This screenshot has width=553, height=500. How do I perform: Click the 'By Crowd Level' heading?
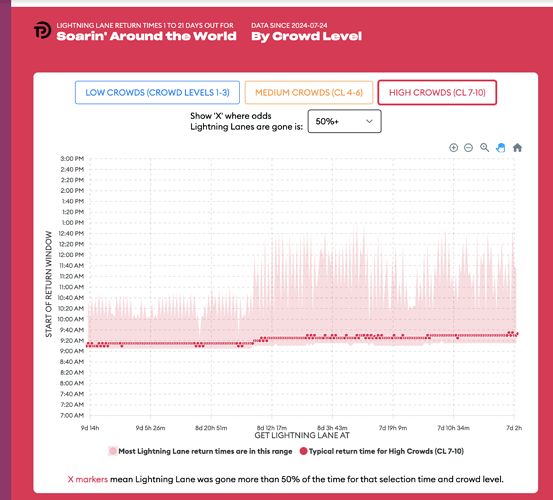[306, 36]
